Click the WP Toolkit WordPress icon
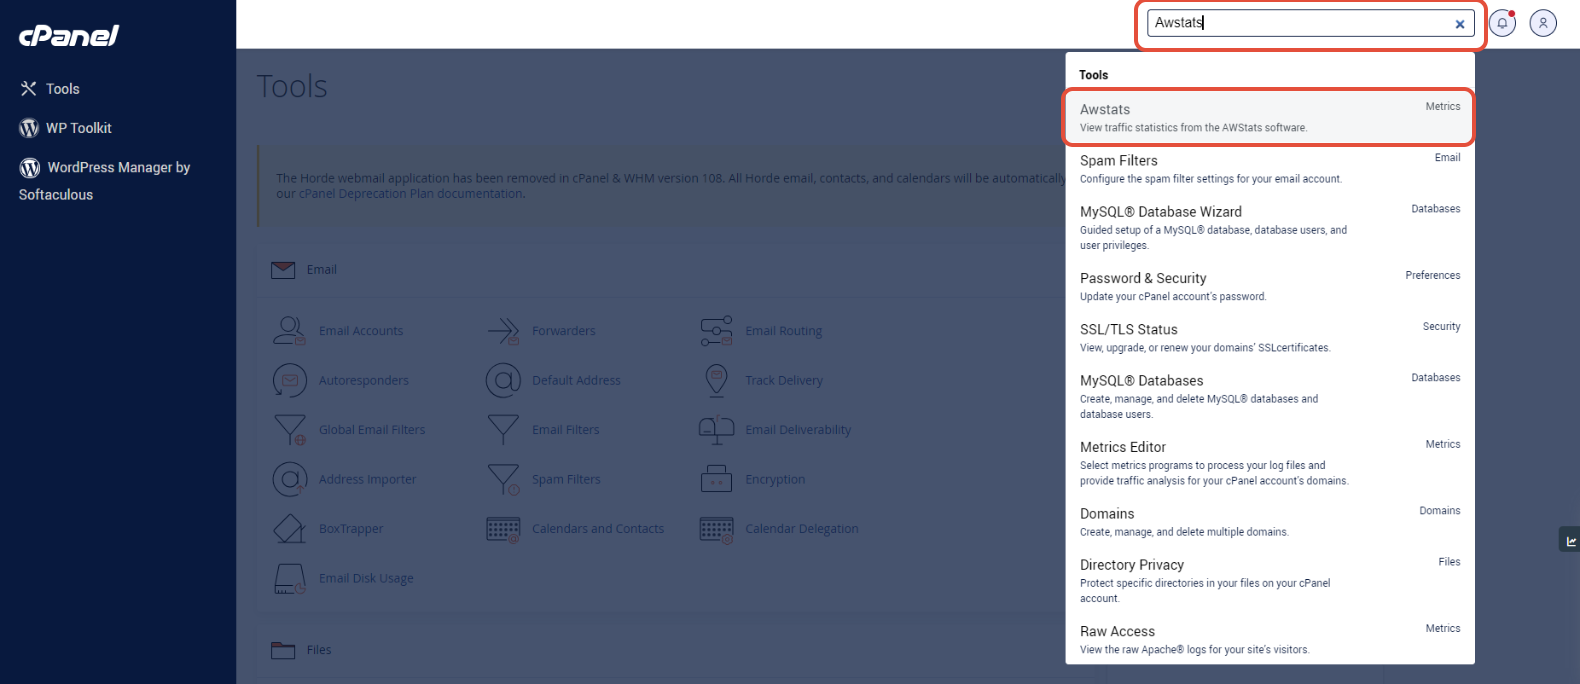The width and height of the screenshot is (1580, 684). tap(29, 128)
